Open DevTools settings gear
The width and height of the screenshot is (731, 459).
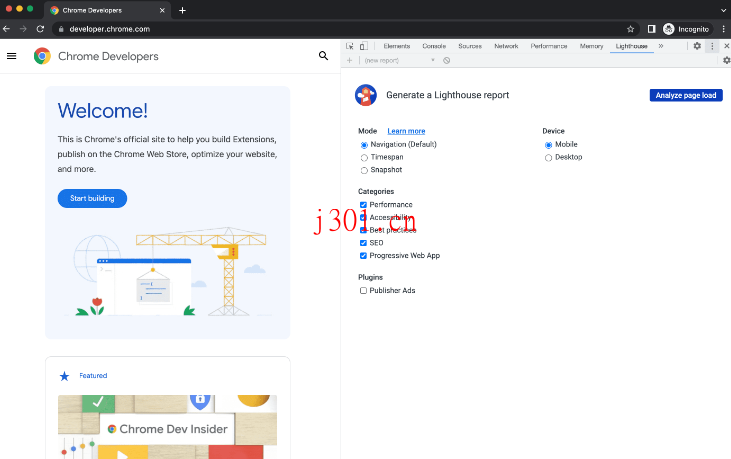coord(697,46)
